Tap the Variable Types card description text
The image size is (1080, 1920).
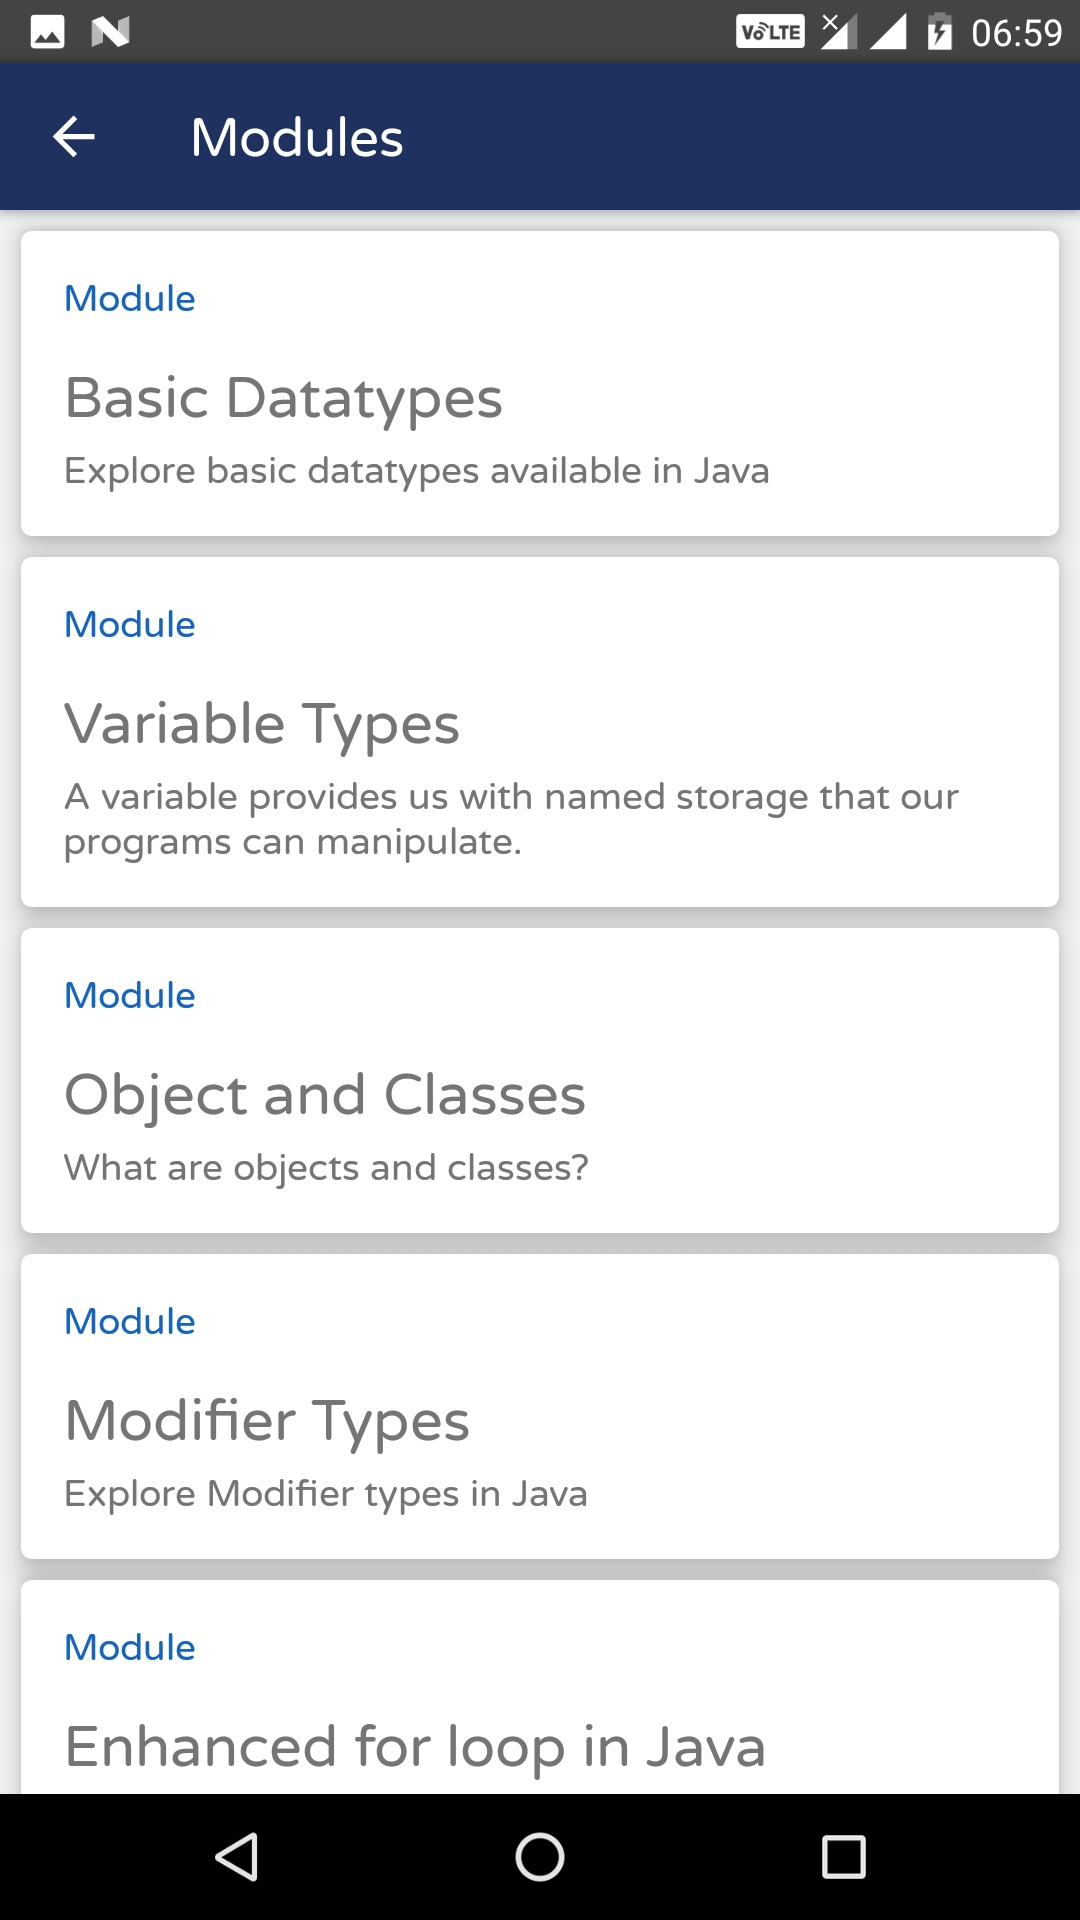pyautogui.click(x=510, y=819)
